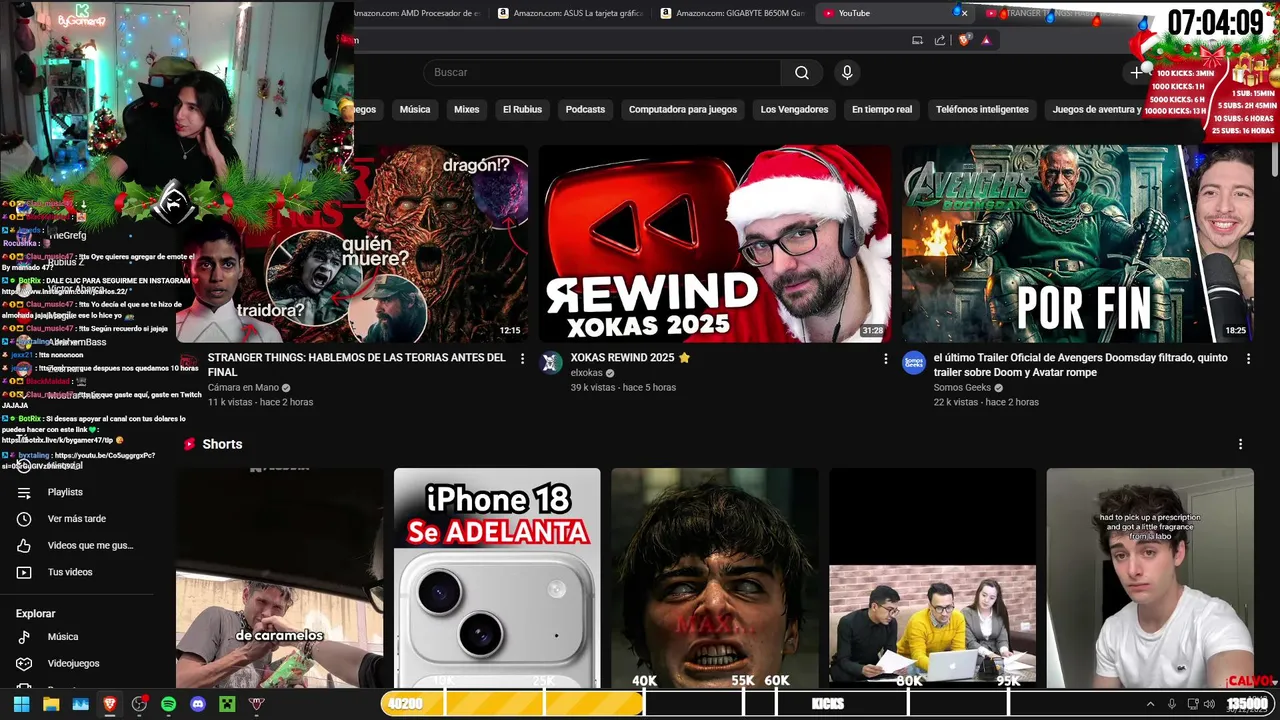Start voice search with the microphone

(x=847, y=72)
